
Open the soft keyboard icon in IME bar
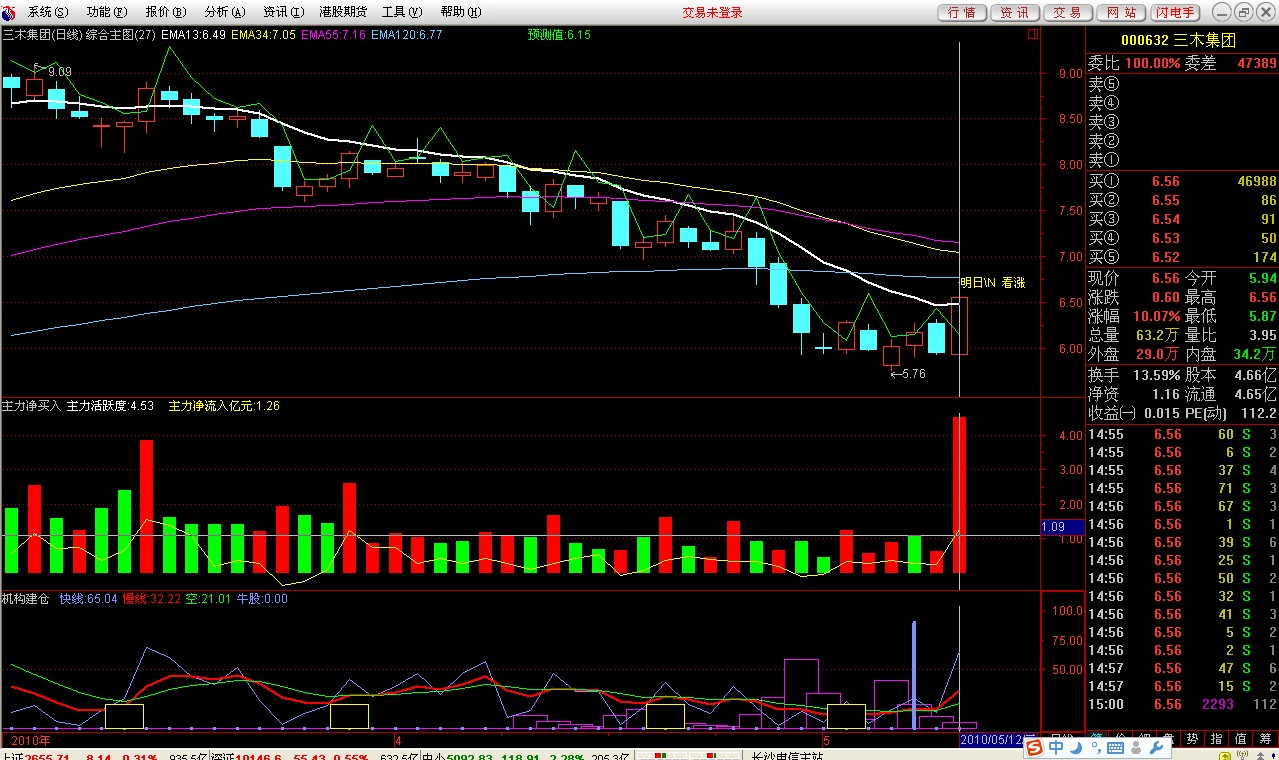1115,747
